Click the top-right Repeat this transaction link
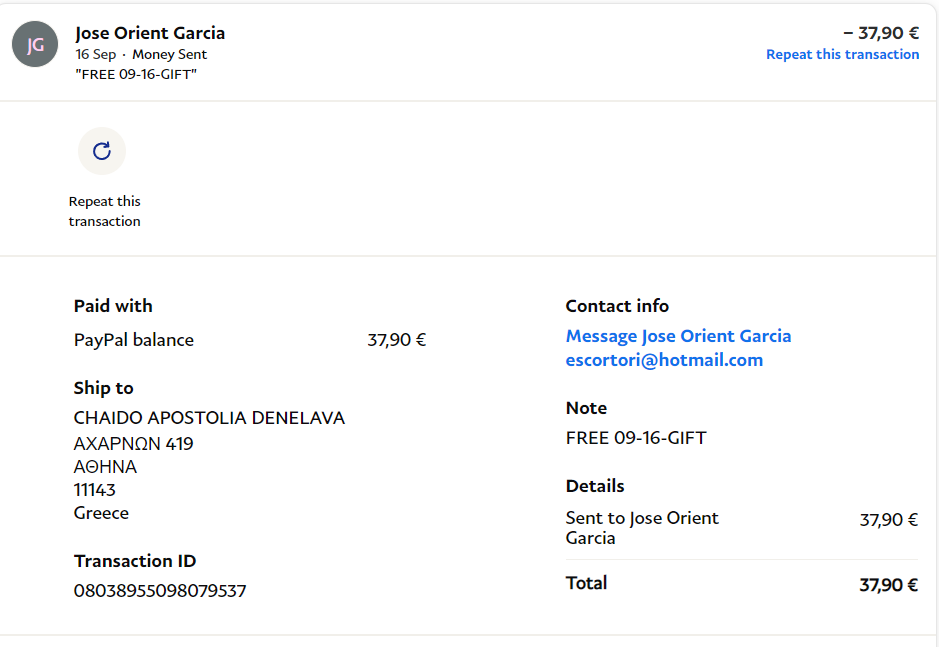This screenshot has width=939, height=647. [x=842, y=55]
